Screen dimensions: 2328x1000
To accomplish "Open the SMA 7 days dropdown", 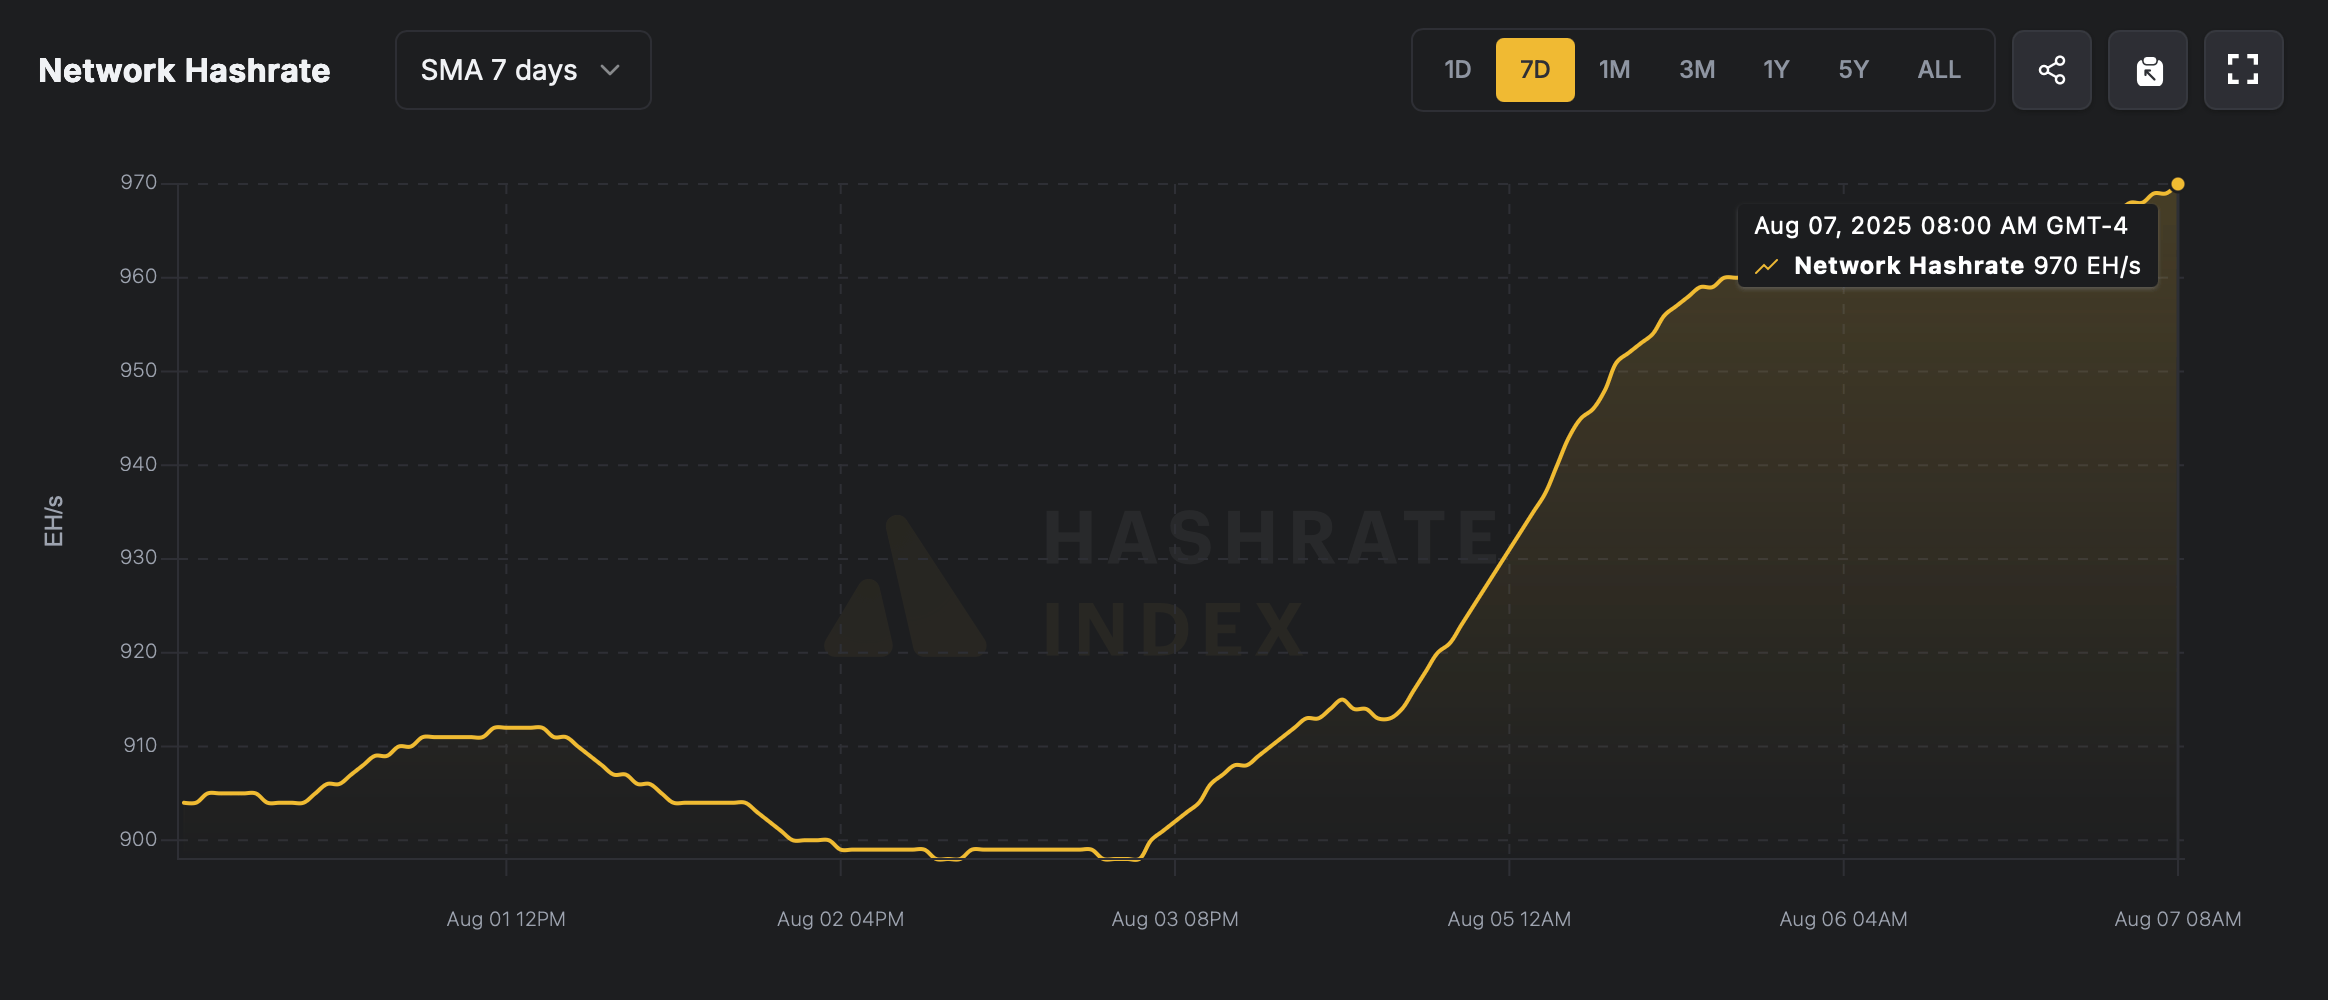I will (x=522, y=69).
